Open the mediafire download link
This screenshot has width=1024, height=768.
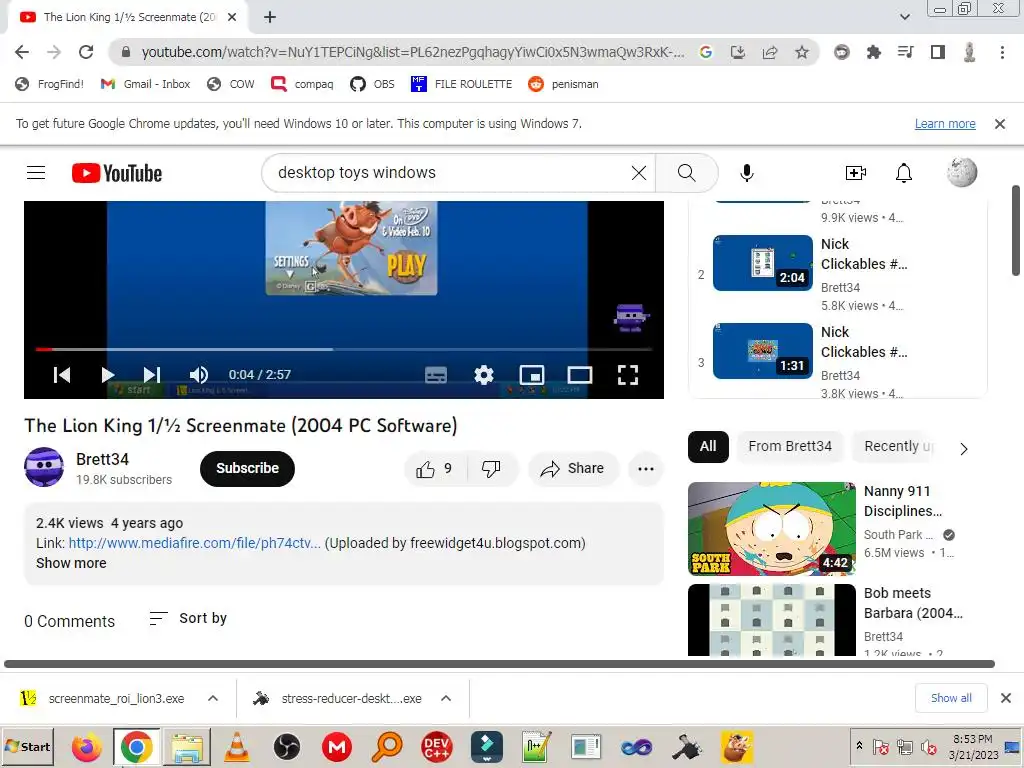[x=195, y=543]
